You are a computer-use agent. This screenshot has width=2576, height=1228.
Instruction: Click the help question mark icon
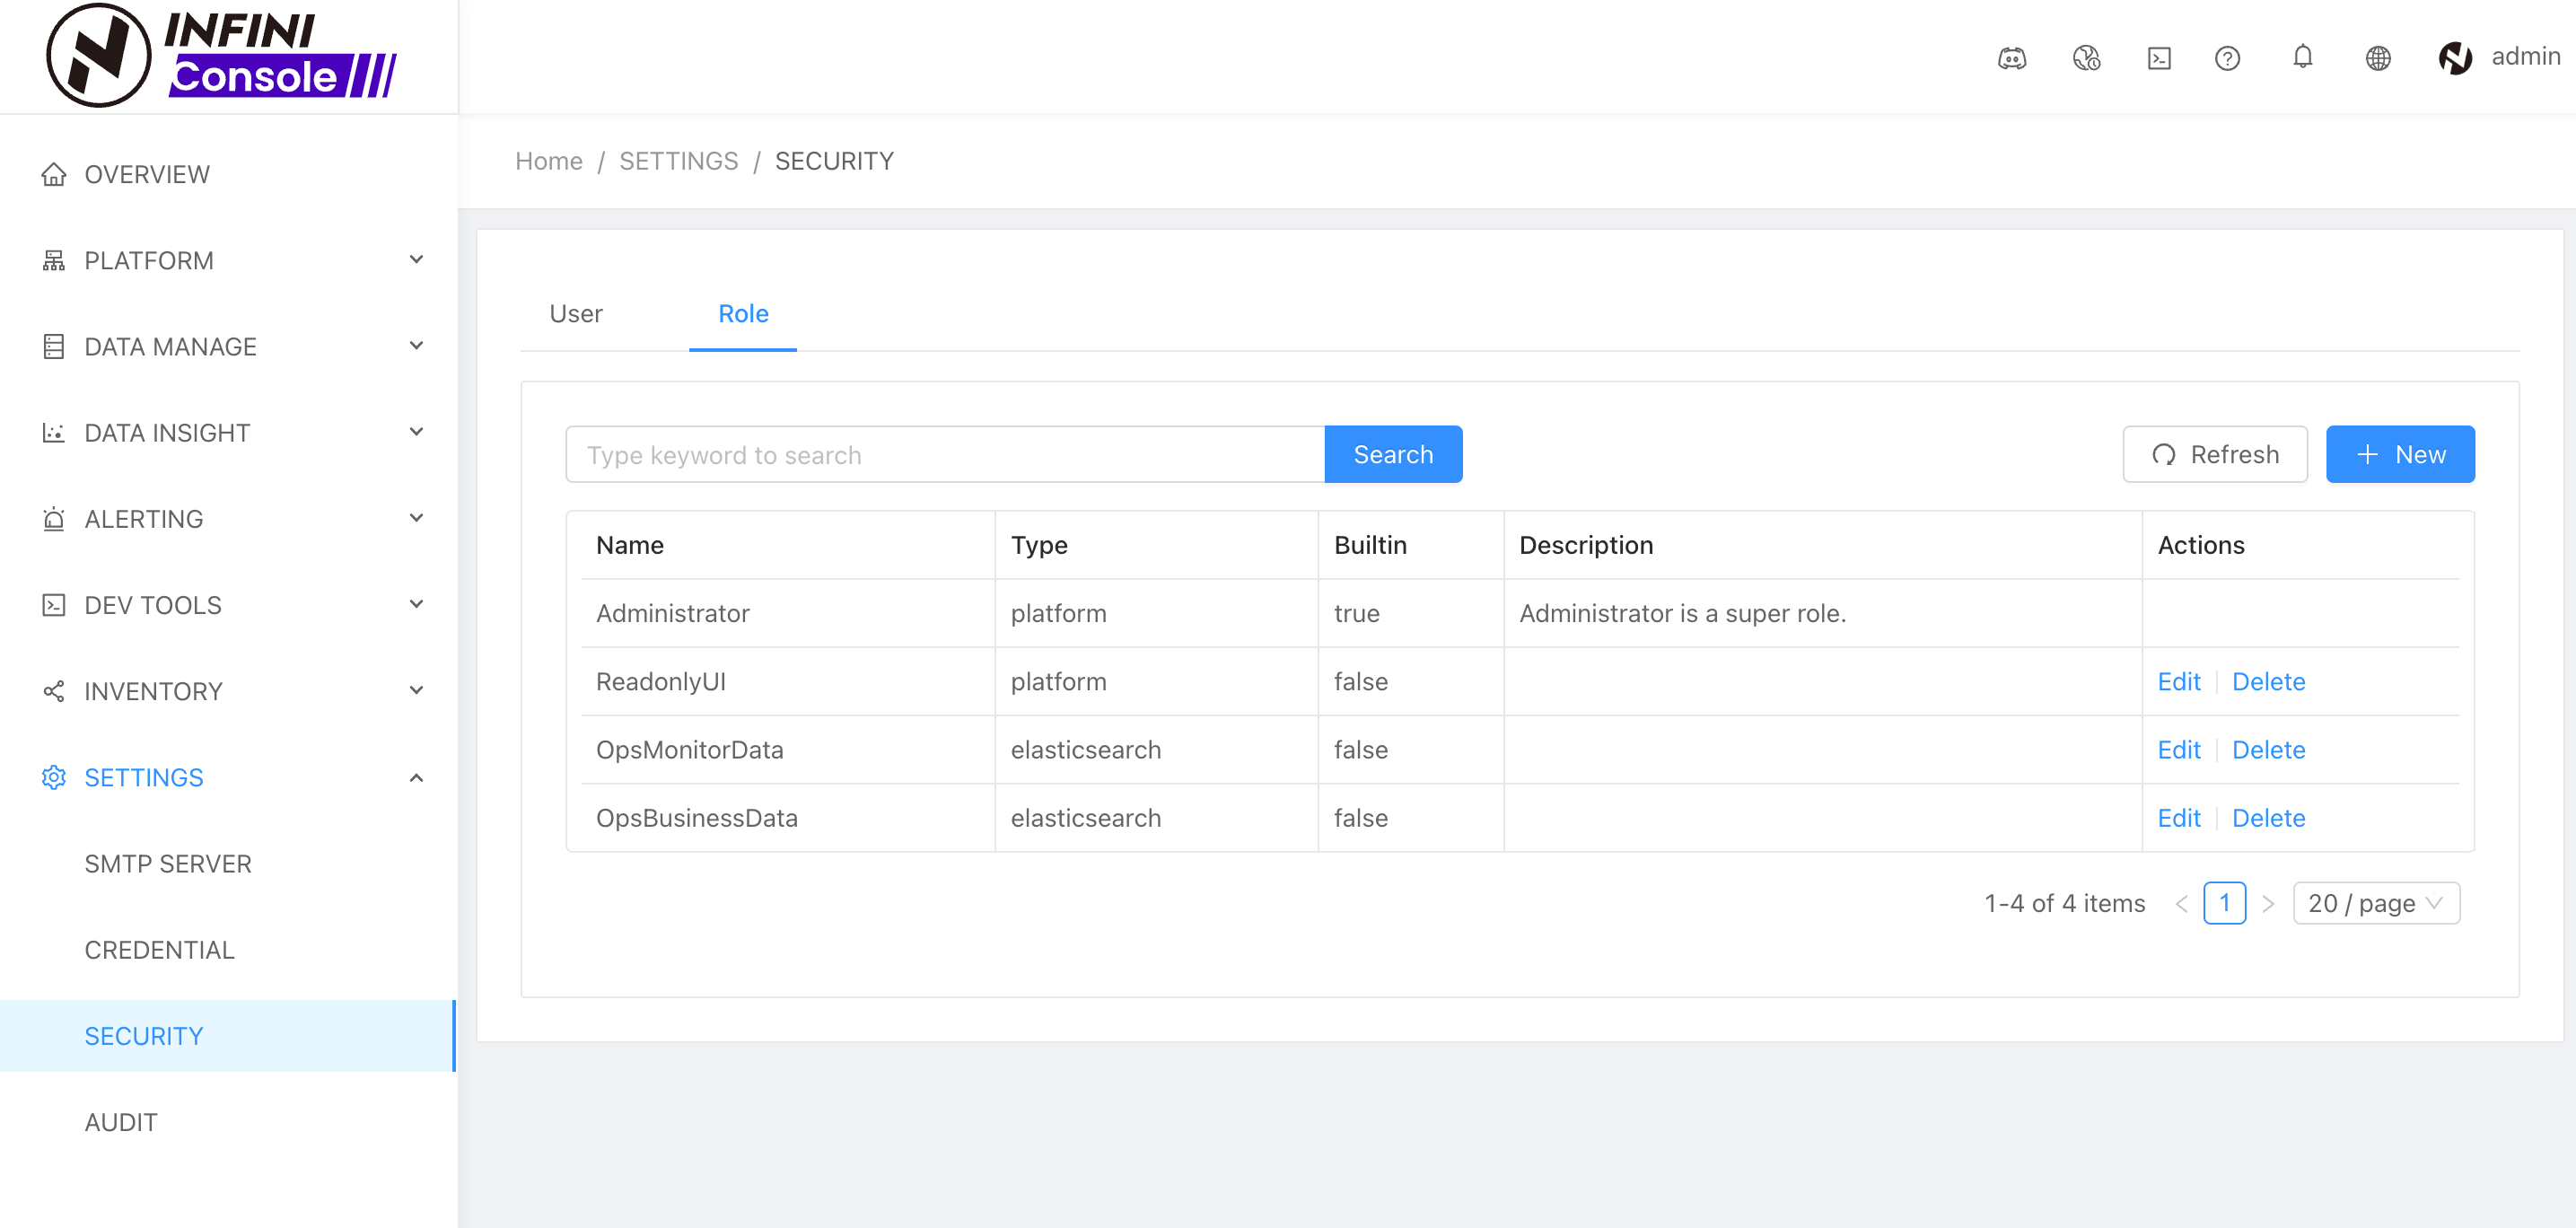tap(2227, 58)
